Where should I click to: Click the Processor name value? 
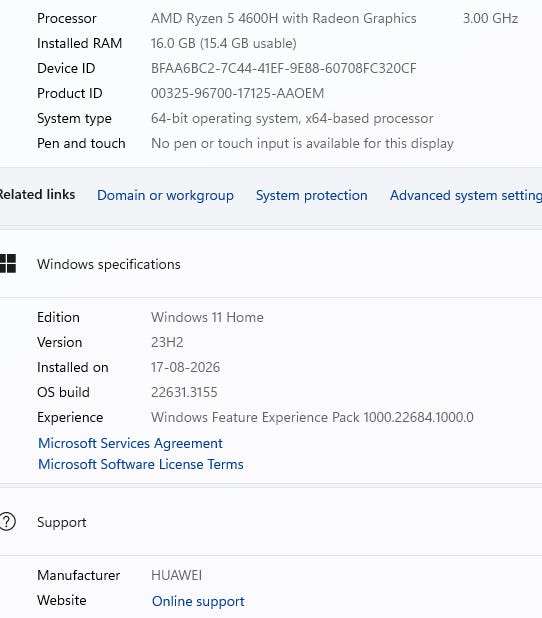(283, 18)
